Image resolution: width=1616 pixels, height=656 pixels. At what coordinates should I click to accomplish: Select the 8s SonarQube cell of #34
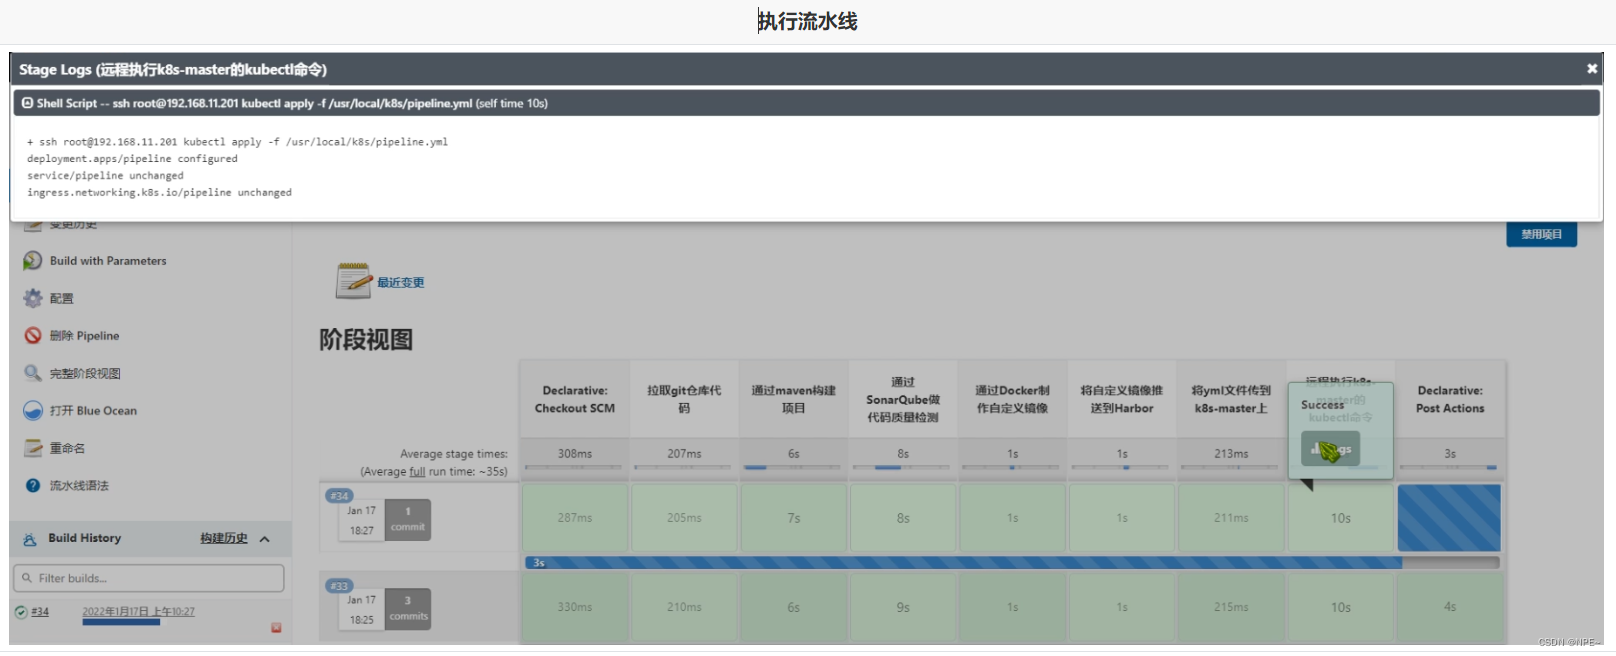pos(903,518)
